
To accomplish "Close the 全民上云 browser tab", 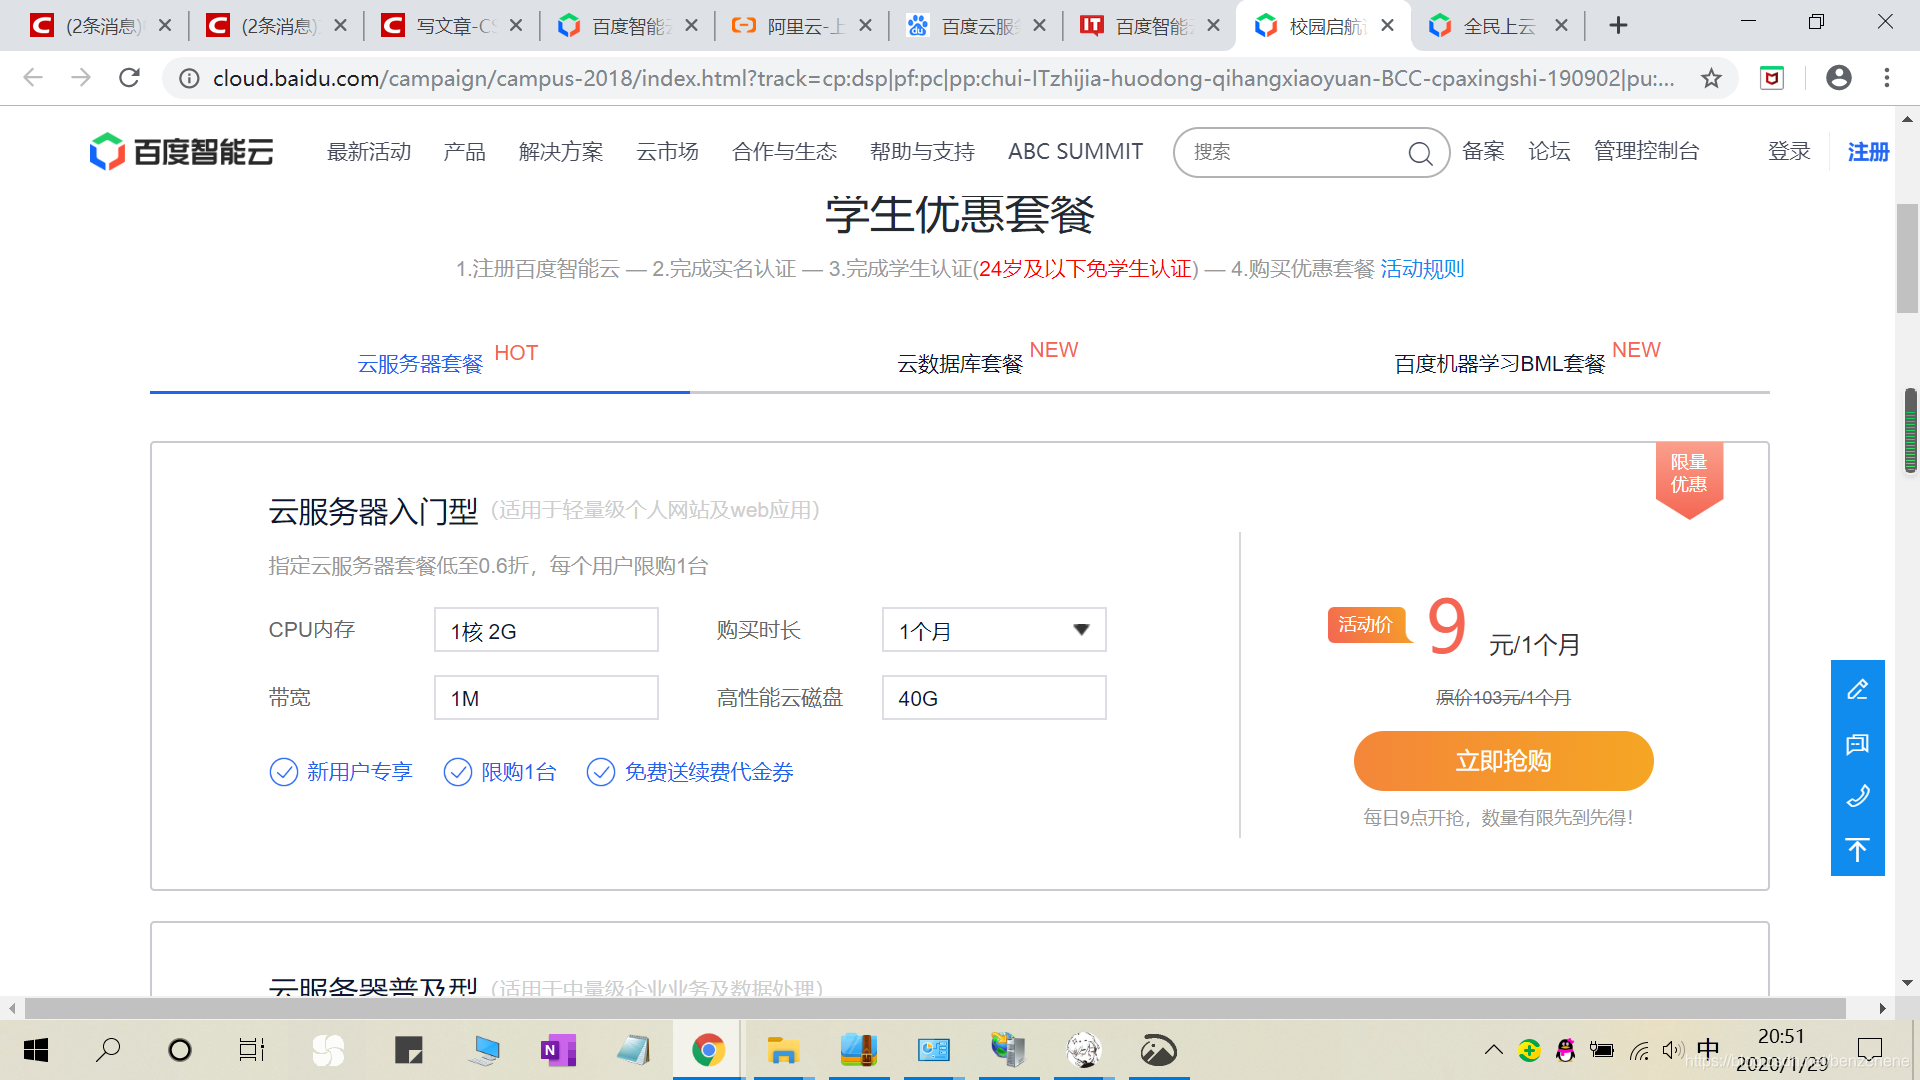I will tap(1561, 26).
